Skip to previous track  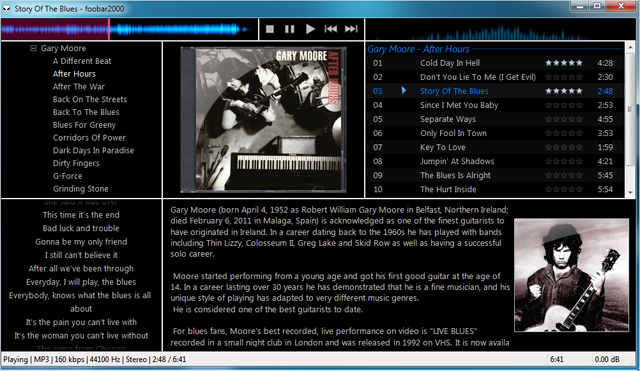point(331,29)
